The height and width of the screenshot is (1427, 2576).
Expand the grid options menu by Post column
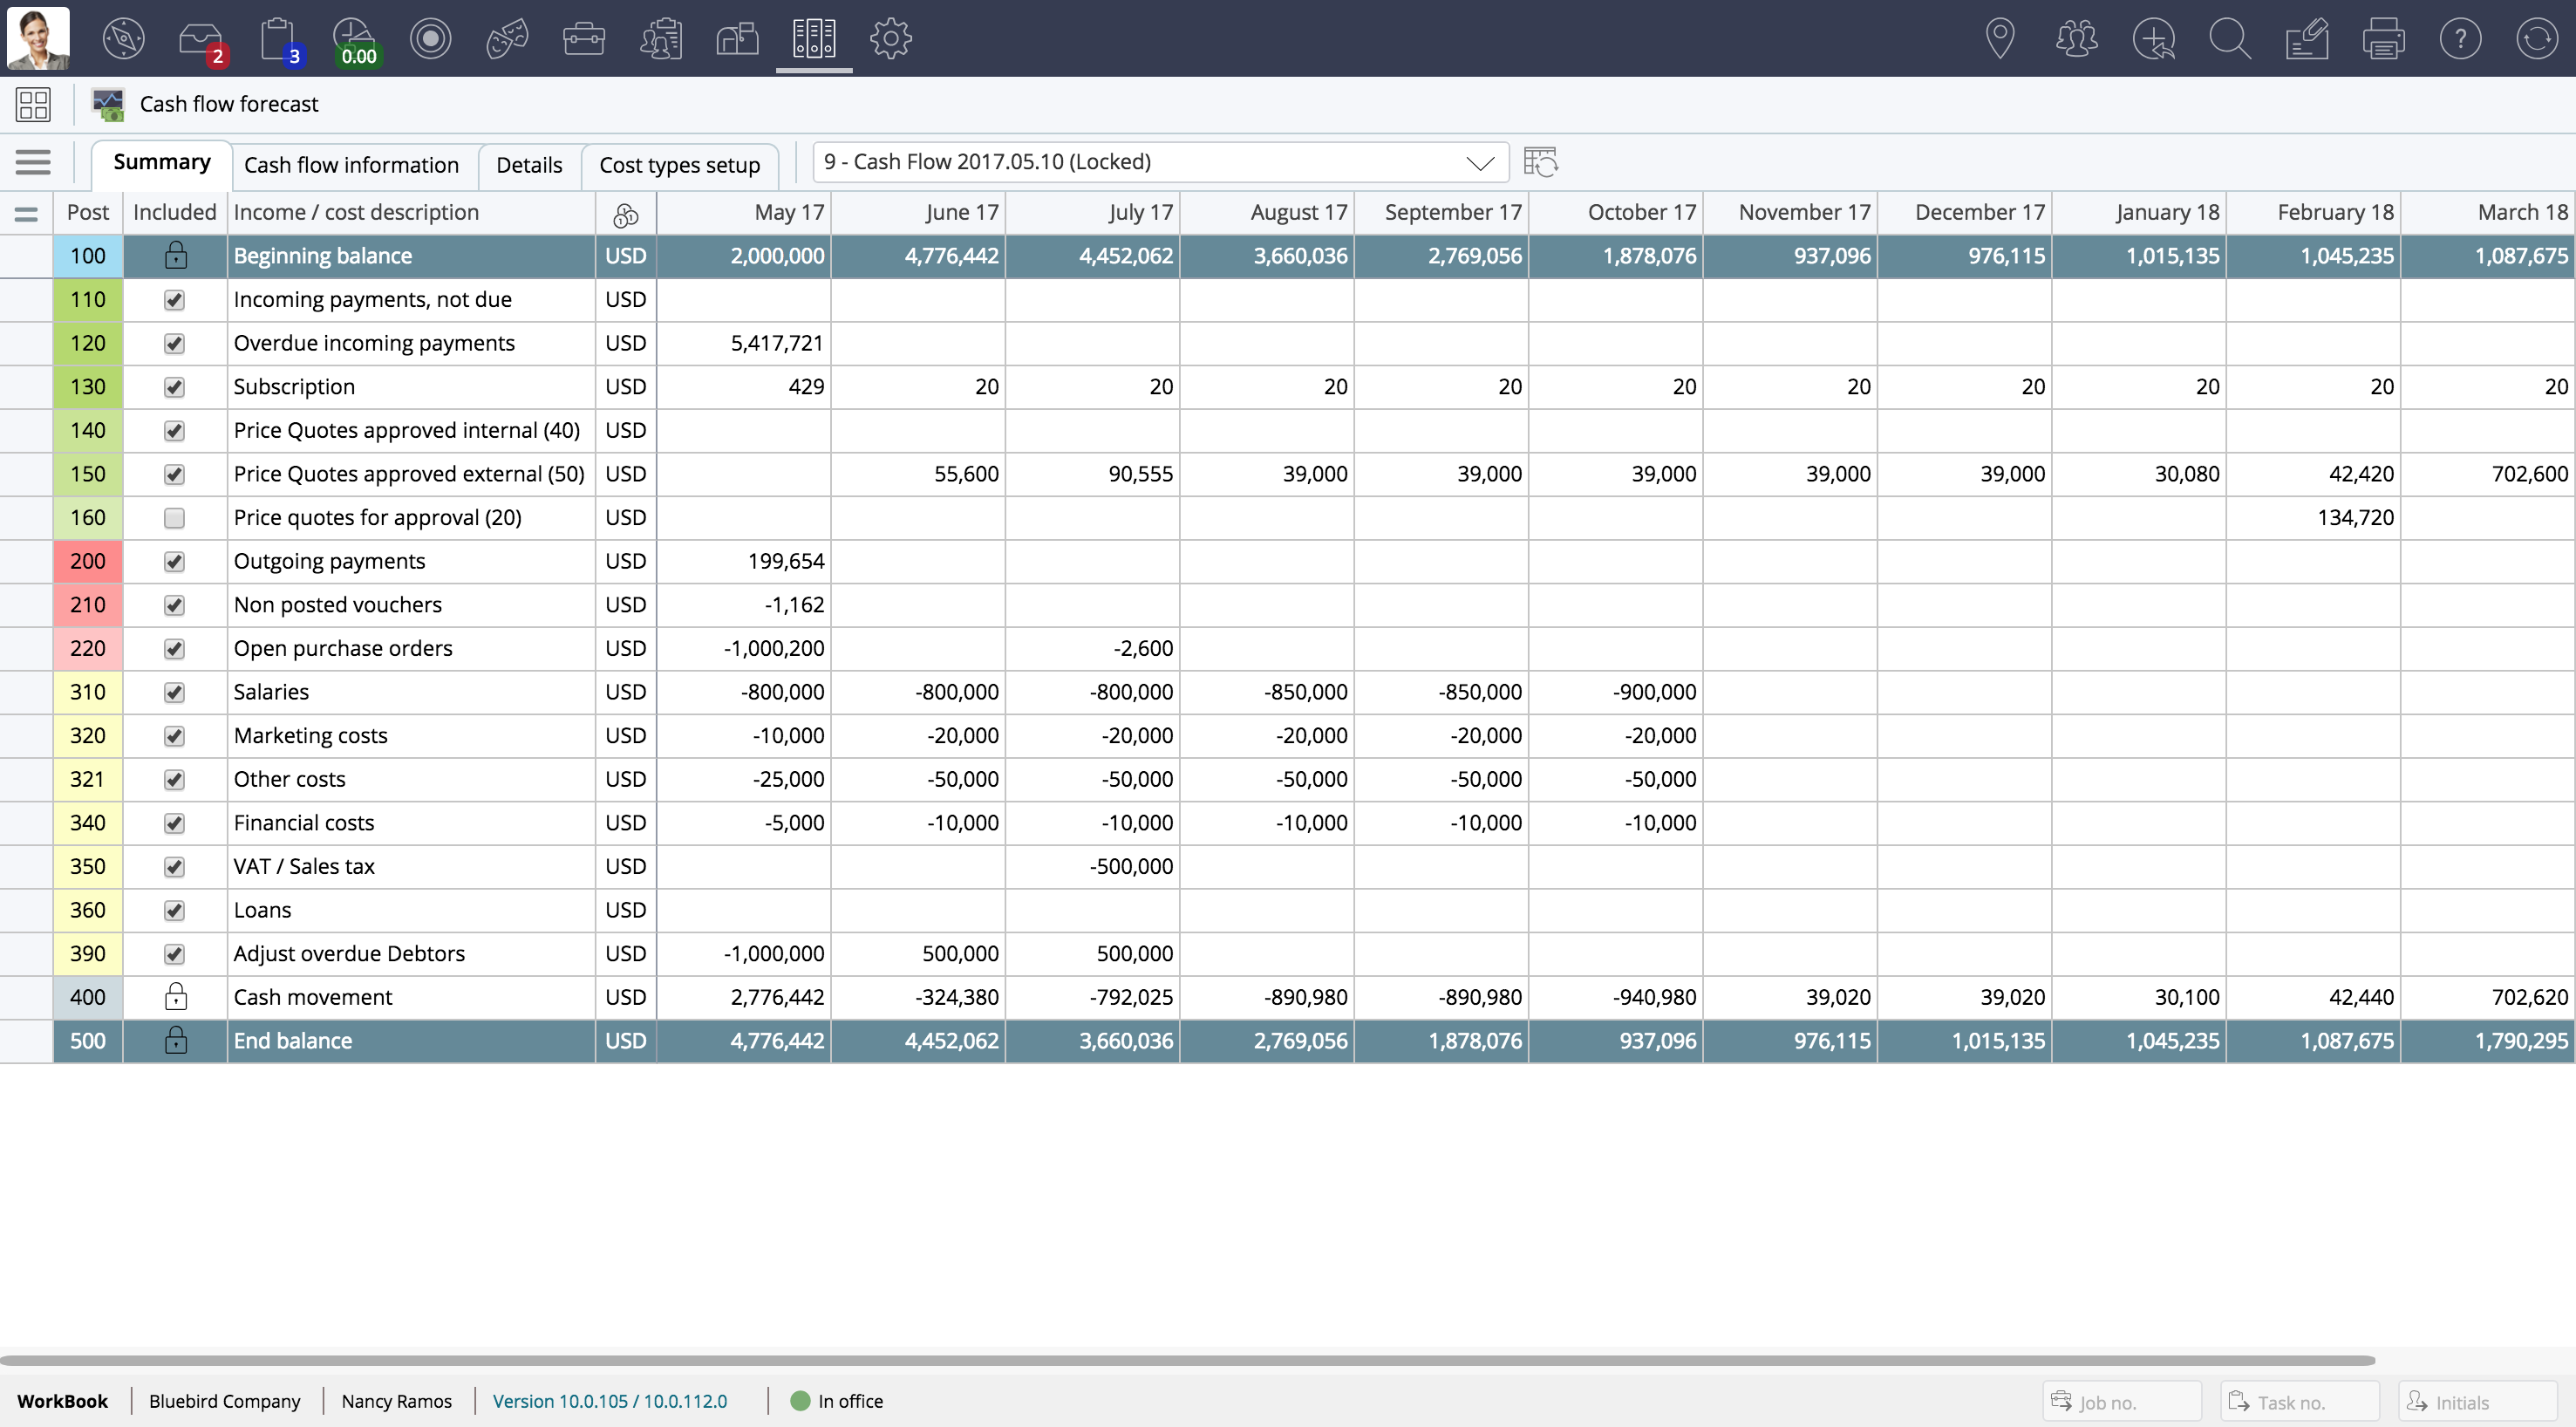coord(26,213)
